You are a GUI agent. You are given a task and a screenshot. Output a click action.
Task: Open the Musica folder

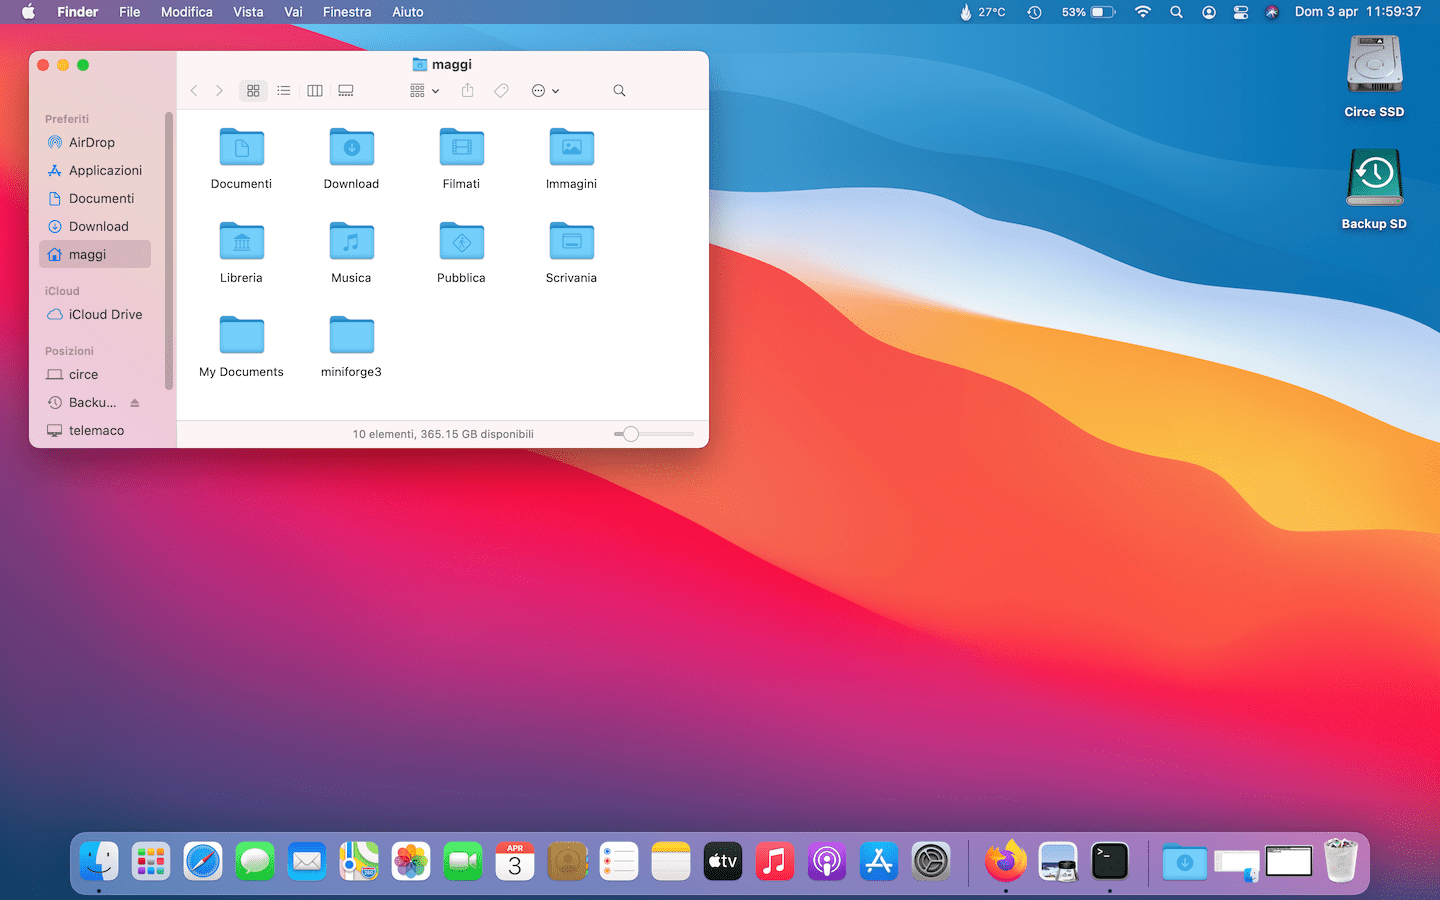pos(351,242)
